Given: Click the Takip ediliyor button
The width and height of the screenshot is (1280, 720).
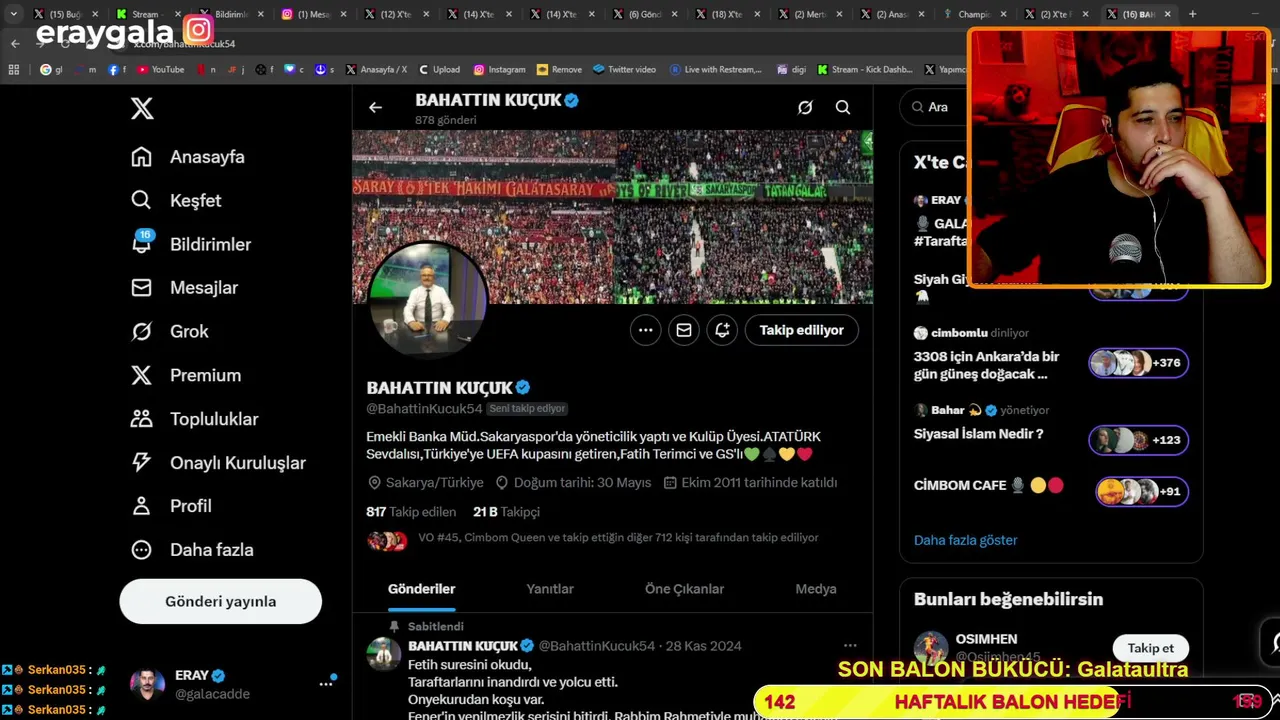Looking at the screenshot, I should click(x=801, y=330).
